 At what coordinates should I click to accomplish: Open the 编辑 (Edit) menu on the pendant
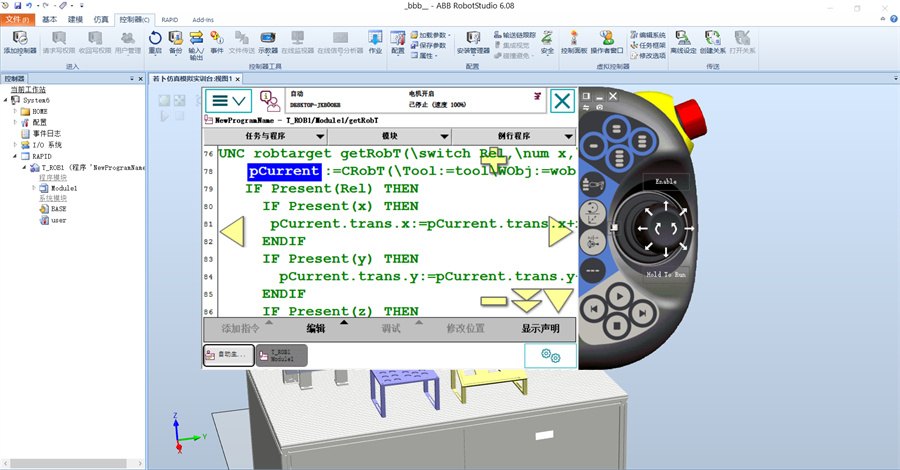316,329
